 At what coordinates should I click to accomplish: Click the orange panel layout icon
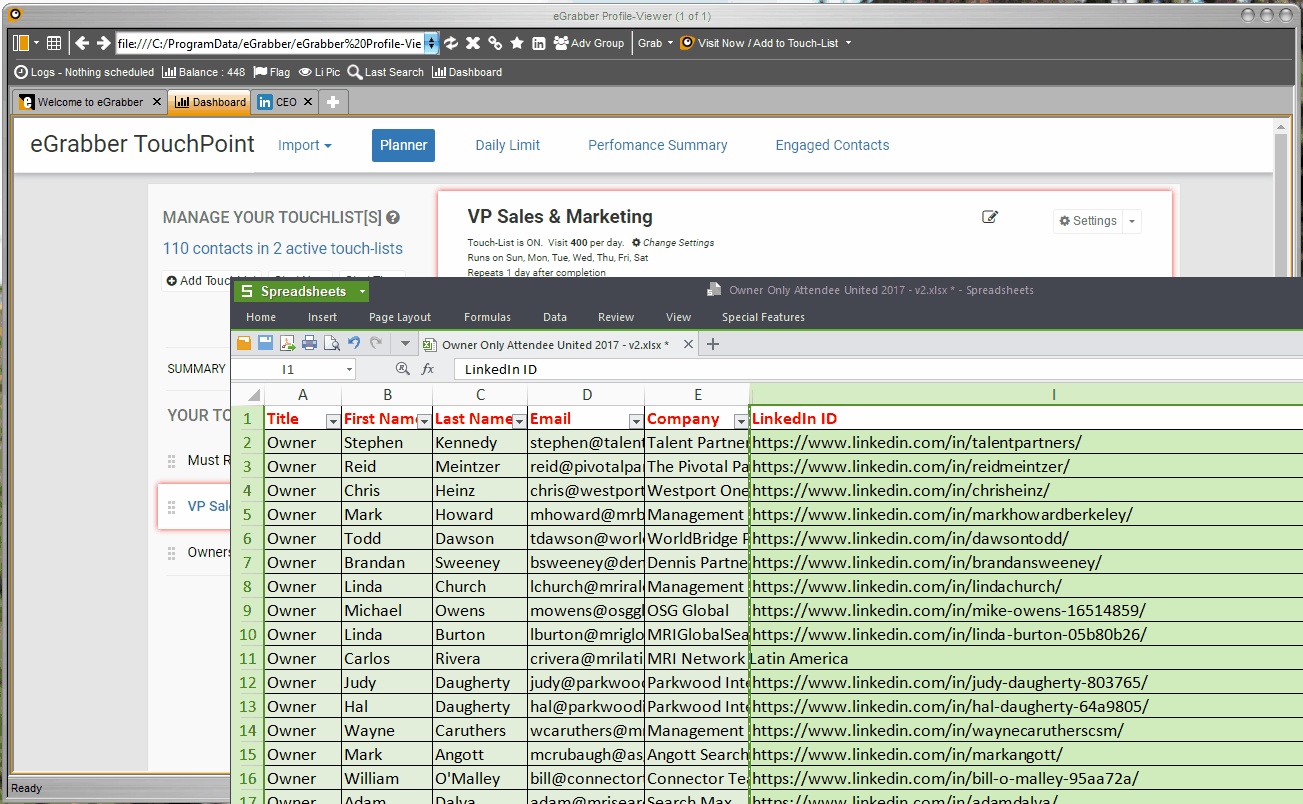21,43
